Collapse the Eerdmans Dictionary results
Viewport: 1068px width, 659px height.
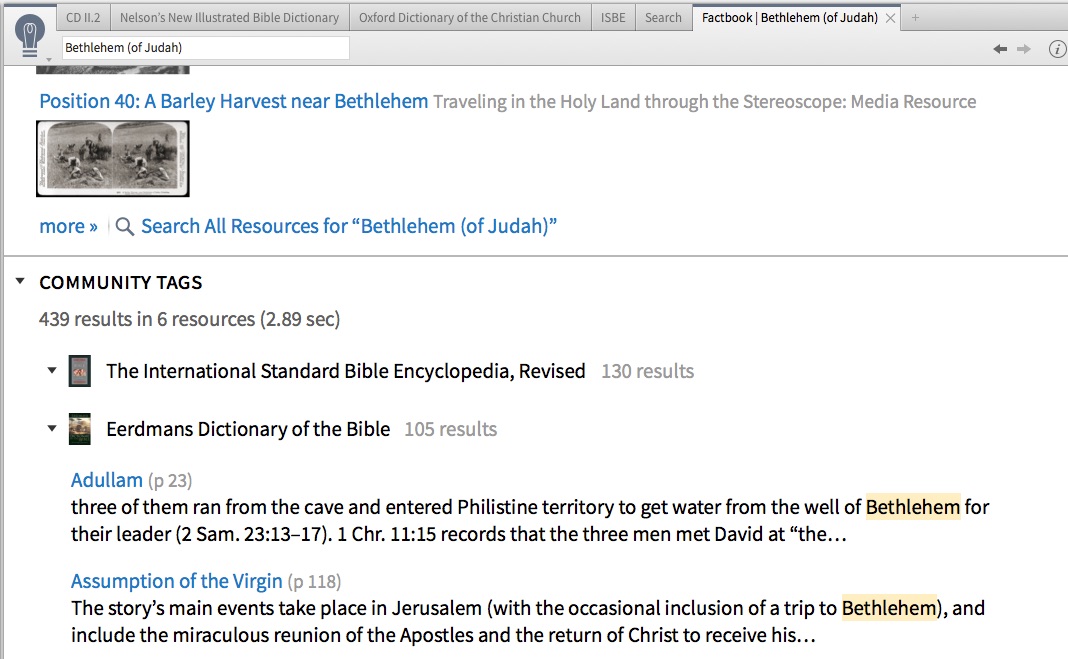point(52,428)
